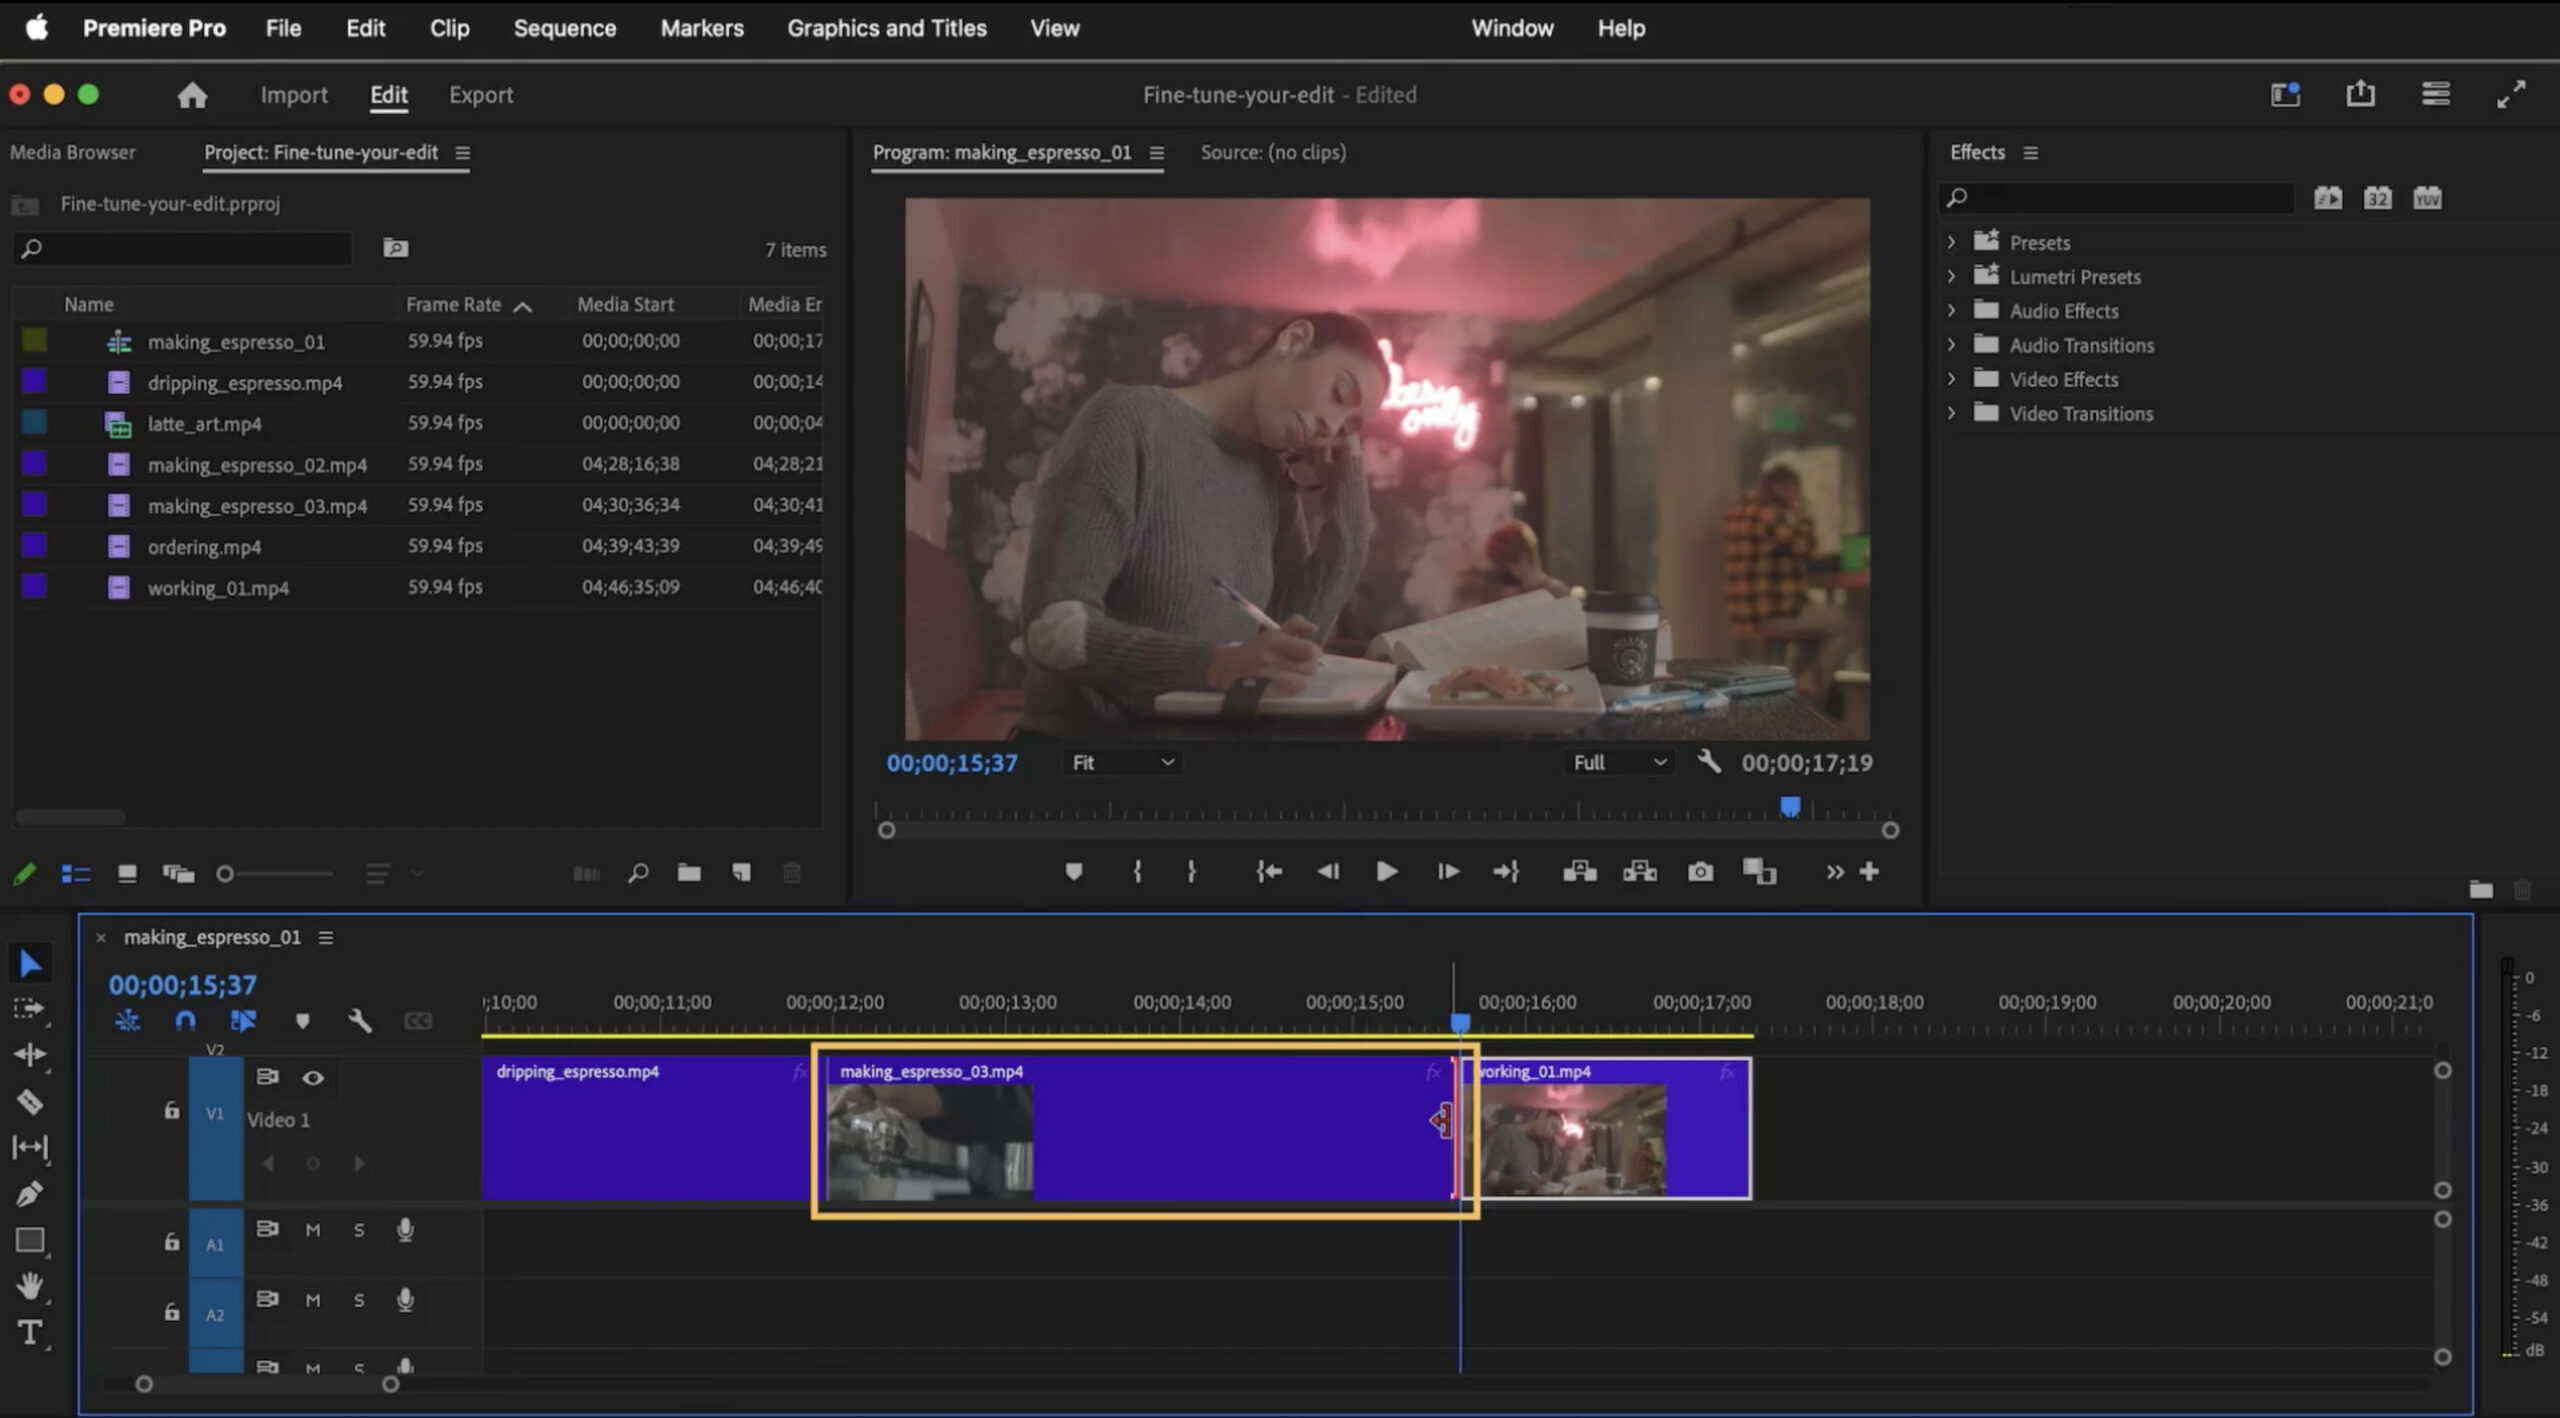The height and width of the screenshot is (1418, 2560).
Task: Click the Comparison View button
Action: (x=1759, y=872)
